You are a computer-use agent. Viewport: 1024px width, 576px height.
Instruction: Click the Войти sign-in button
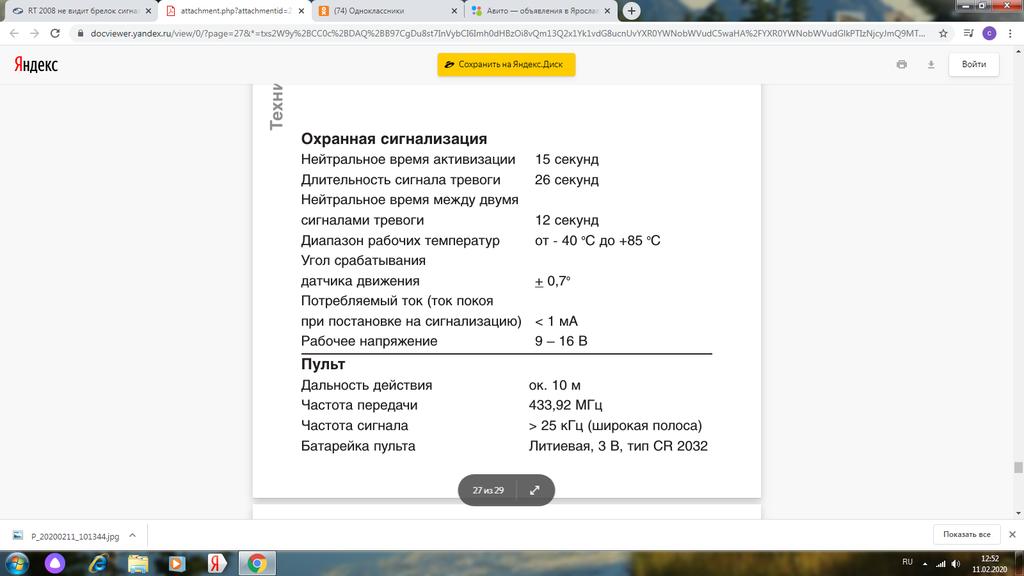pyautogui.click(x=973, y=64)
